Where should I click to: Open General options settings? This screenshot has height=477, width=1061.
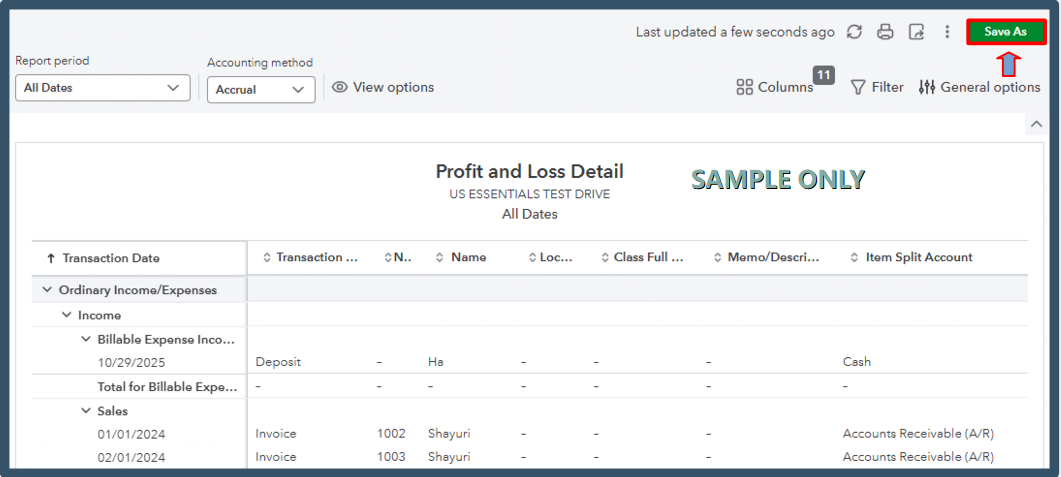pyautogui.click(x=979, y=87)
